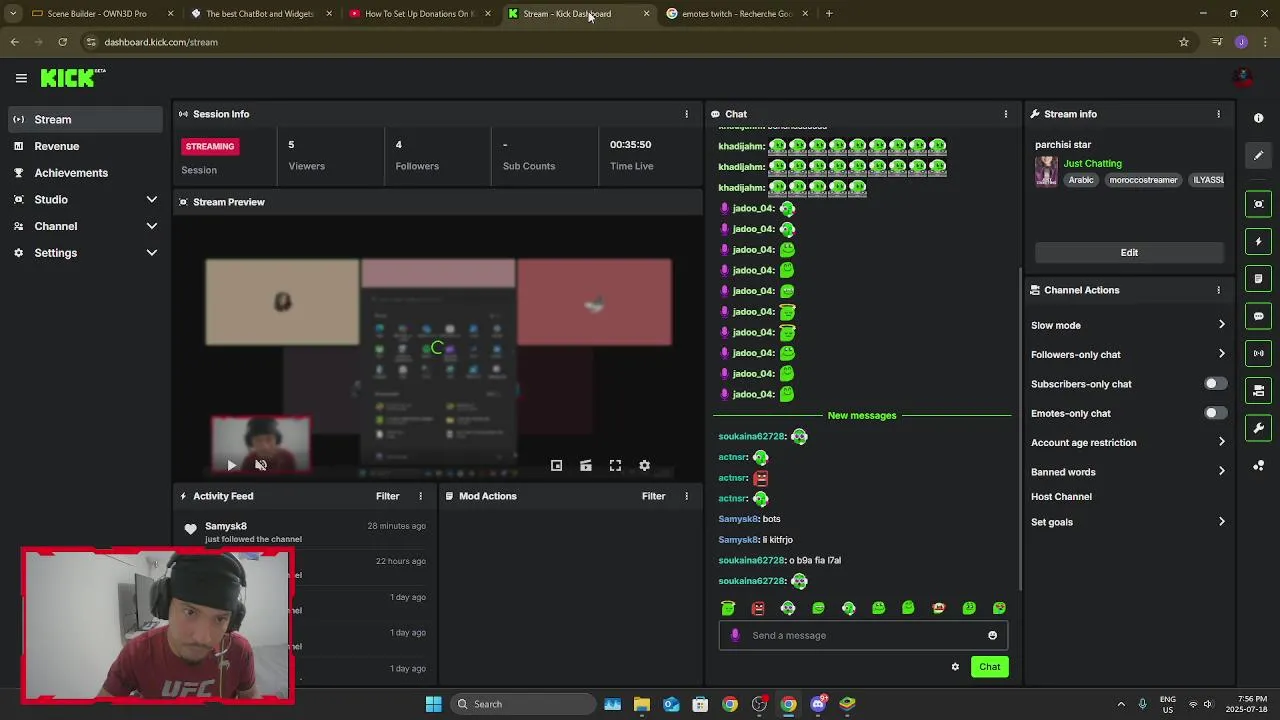
Task: Play the stream preview
Action: coord(232,465)
